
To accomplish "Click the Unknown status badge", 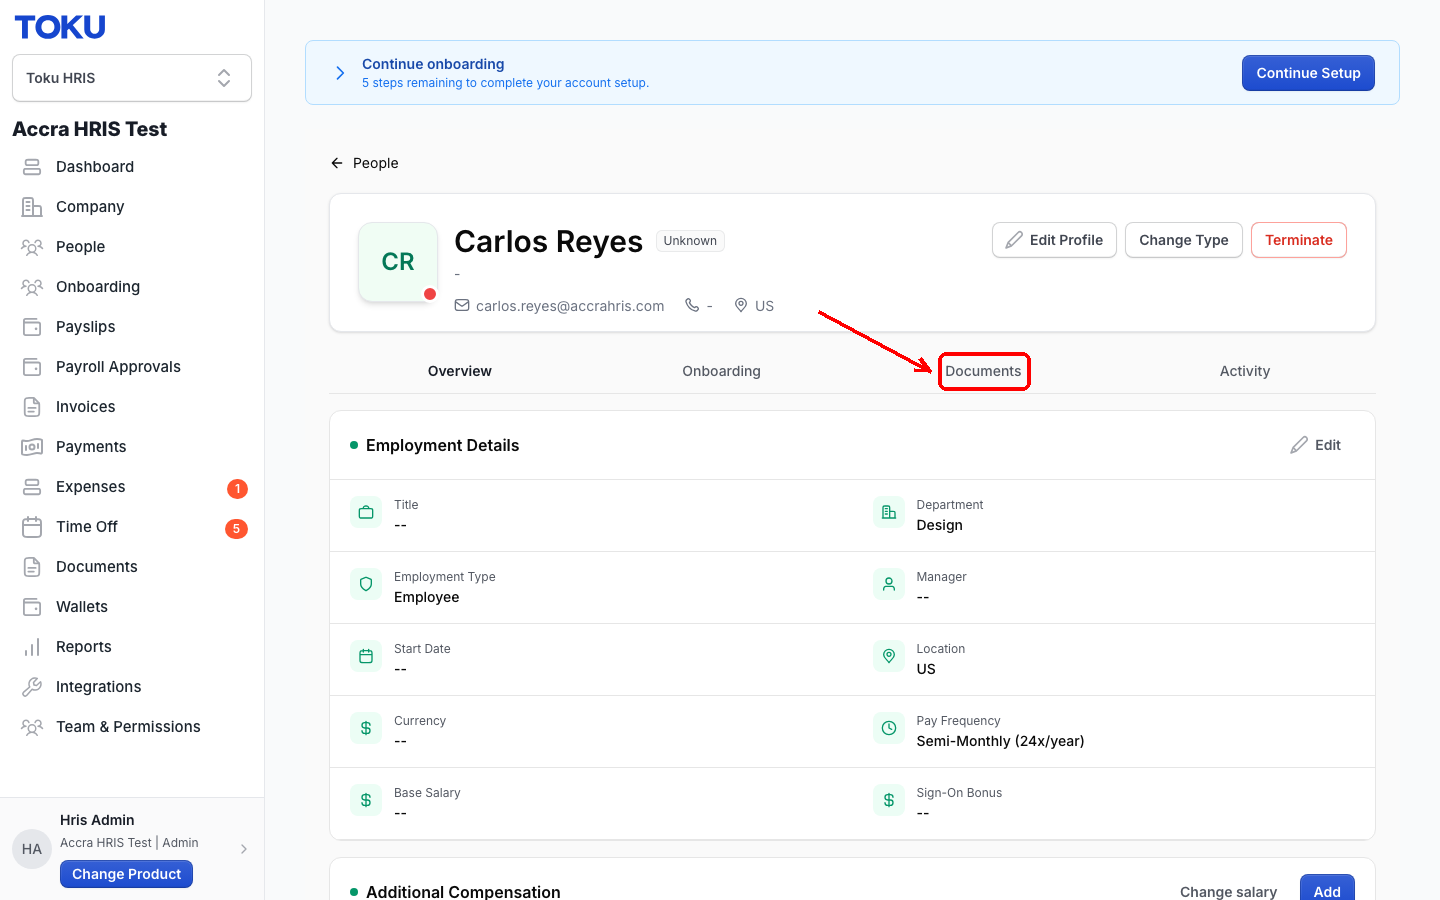I will [x=690, y=241].
